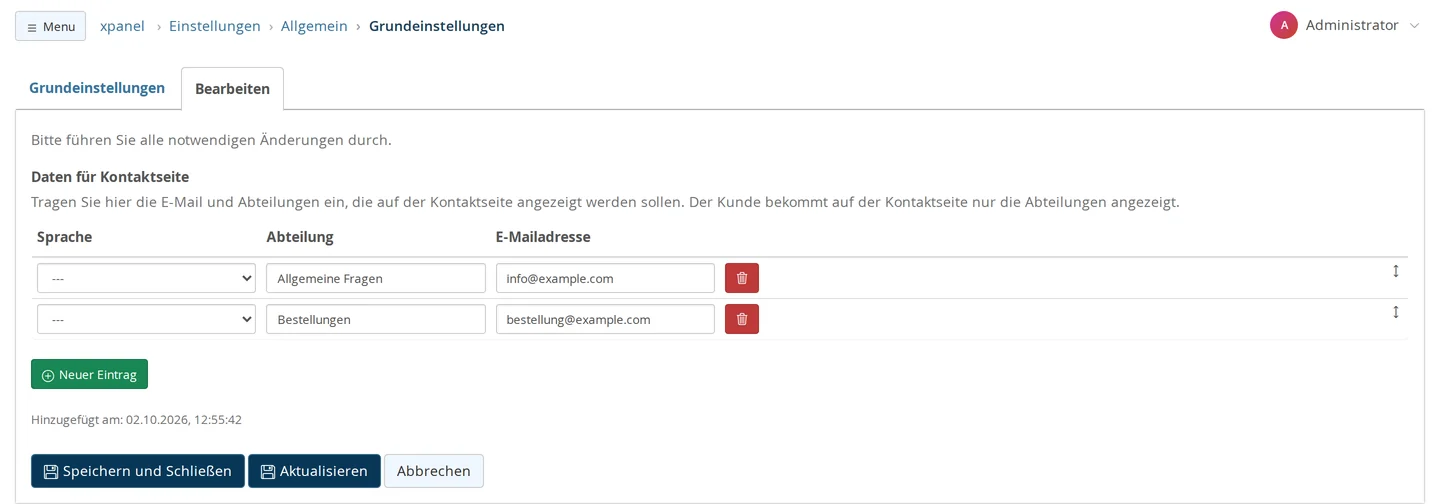The height and width of the screenshot is (504, 1440).
Task: Open the Menu hamburger button
Action: (x=50, y=26)
